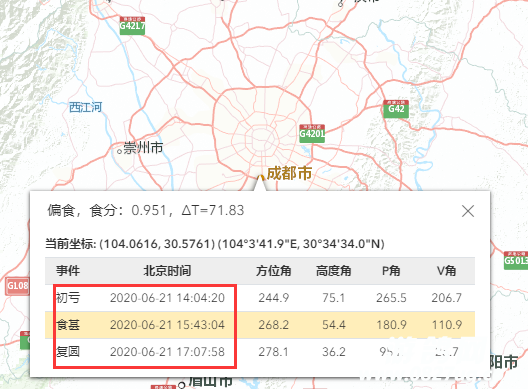Click the 崇州市 city marker circle

[119, 151]
